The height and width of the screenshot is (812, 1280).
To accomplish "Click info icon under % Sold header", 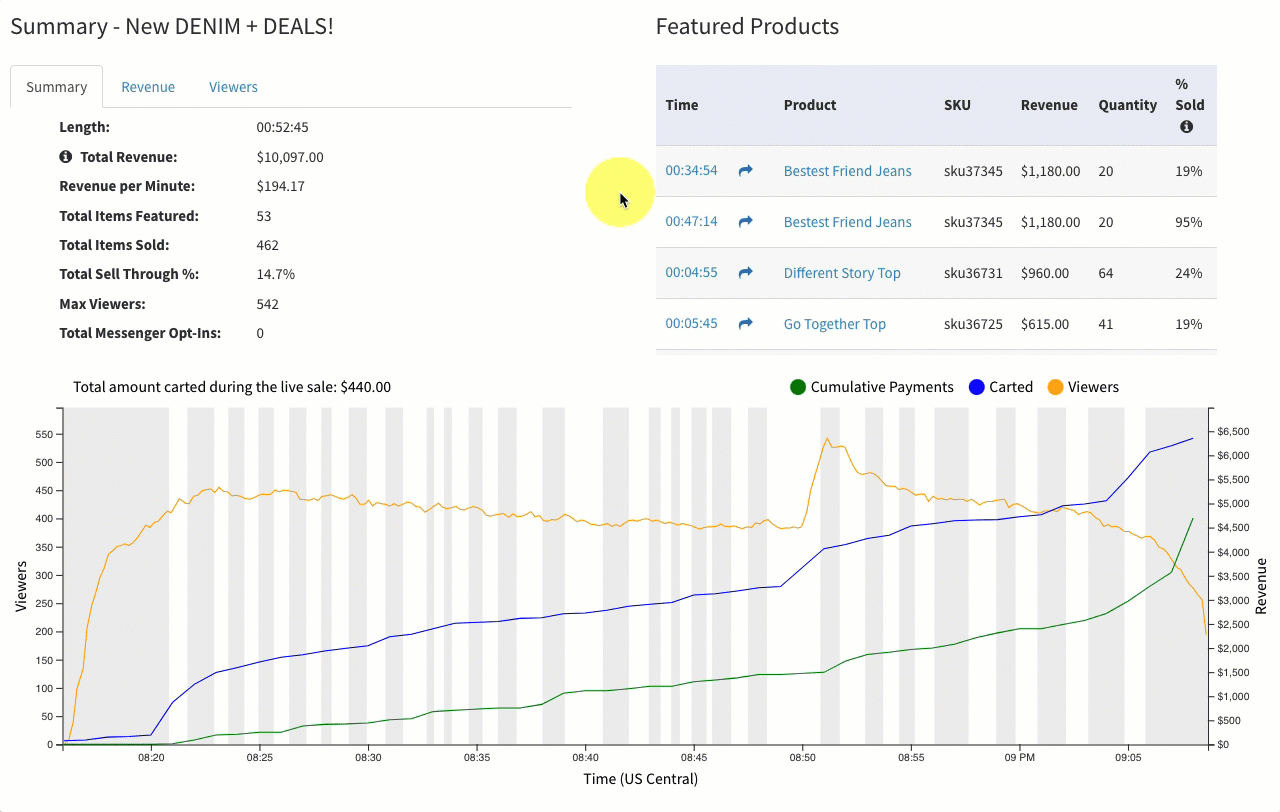I will (x=1186, y=127).
